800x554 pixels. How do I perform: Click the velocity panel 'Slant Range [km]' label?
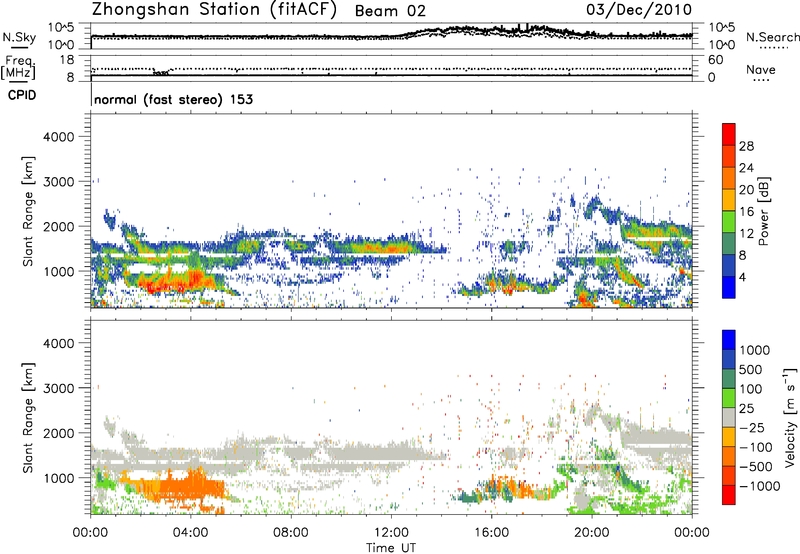[x=29, y=417]
